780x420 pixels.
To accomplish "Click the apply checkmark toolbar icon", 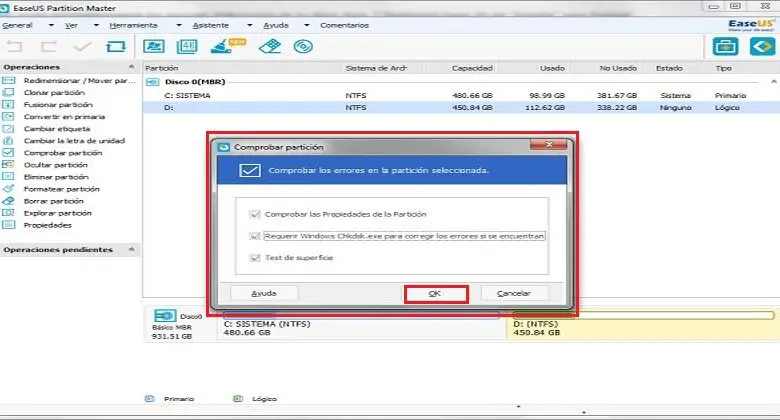I will pyautogui.click(x=83, y=47).
